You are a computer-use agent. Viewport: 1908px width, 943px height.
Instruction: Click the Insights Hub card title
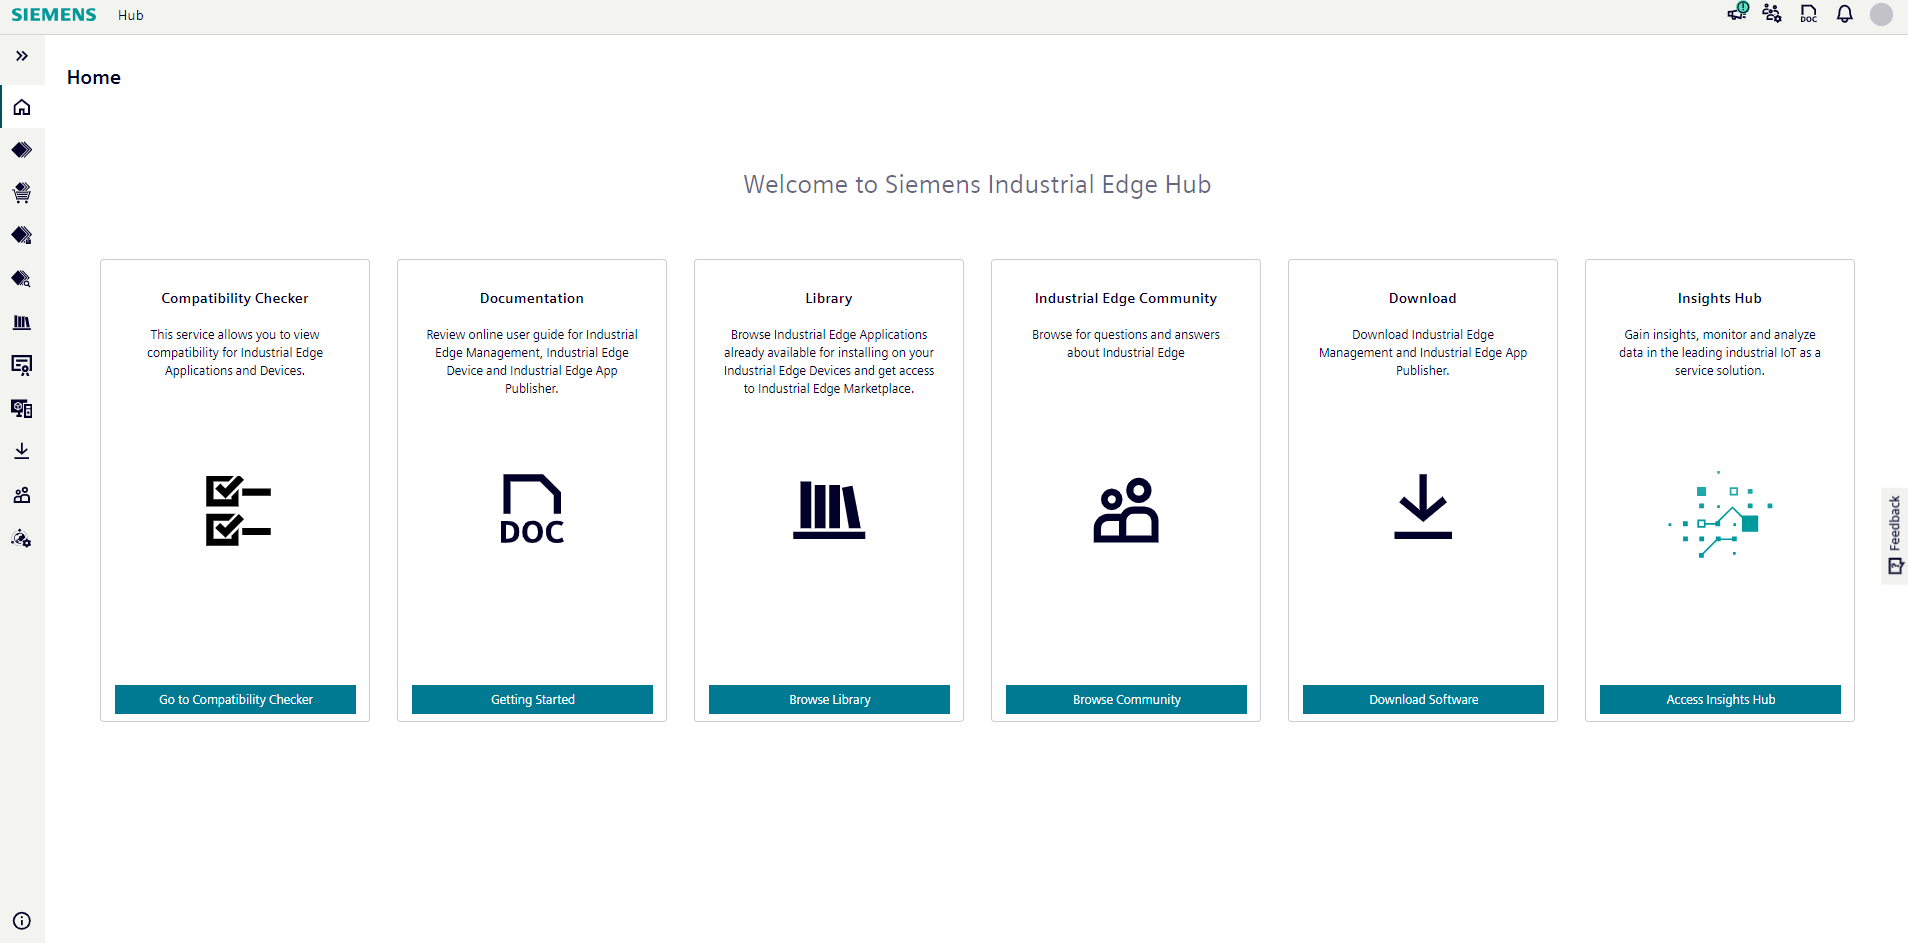point(1720,298)
